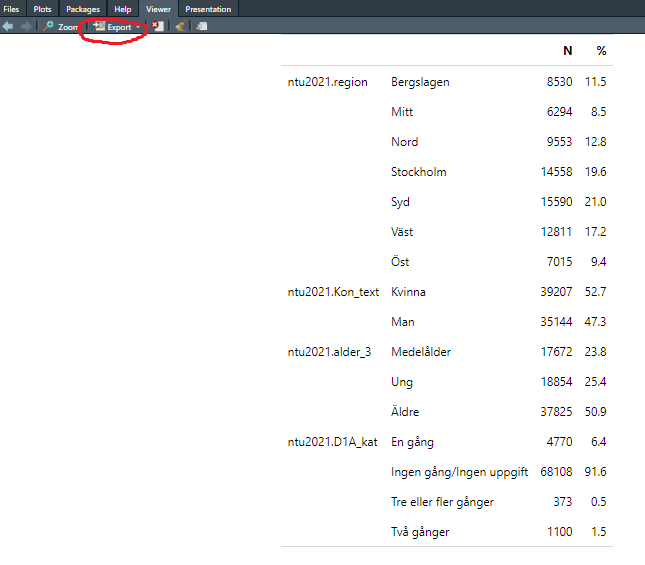Click the N column header
This screenshot has height=565, width=645.
click(x=568, y=50)
